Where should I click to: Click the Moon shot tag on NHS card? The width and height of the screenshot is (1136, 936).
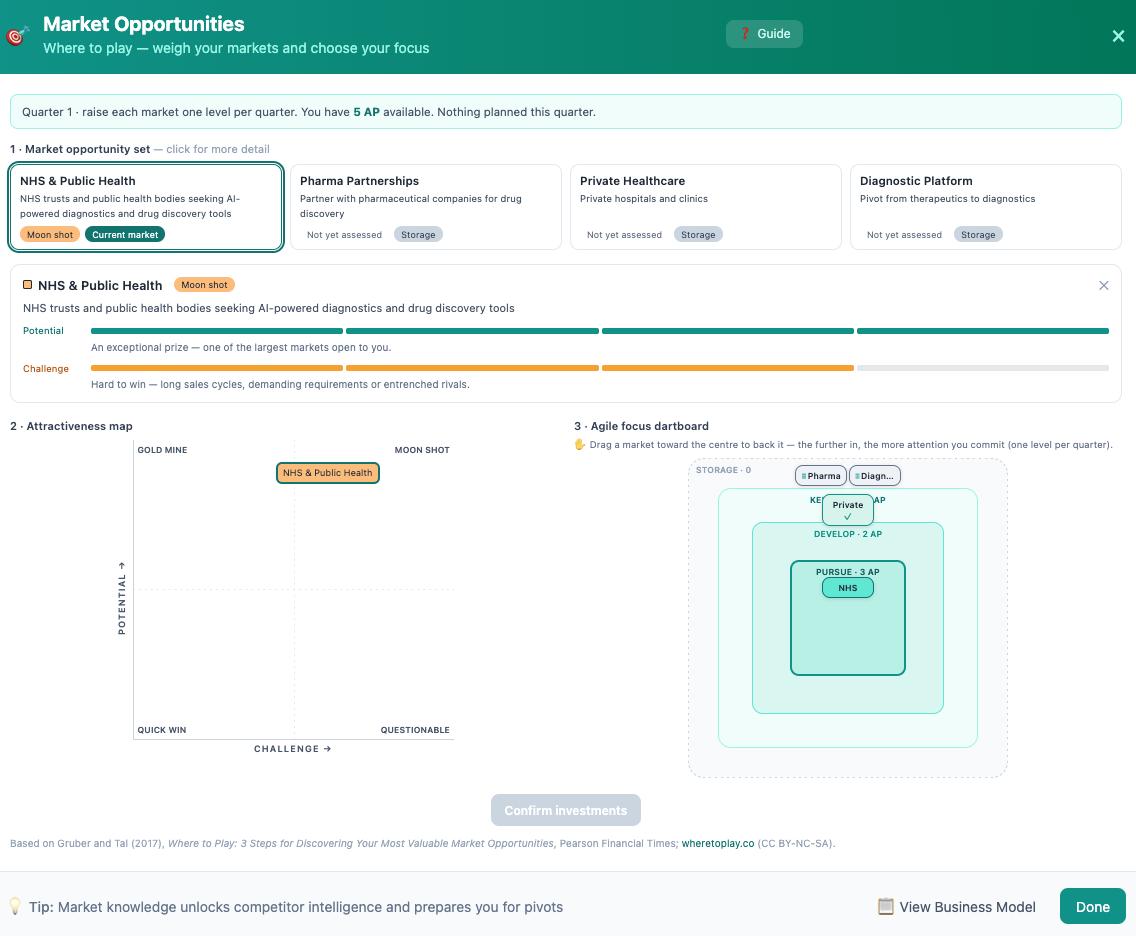(50, 235)
